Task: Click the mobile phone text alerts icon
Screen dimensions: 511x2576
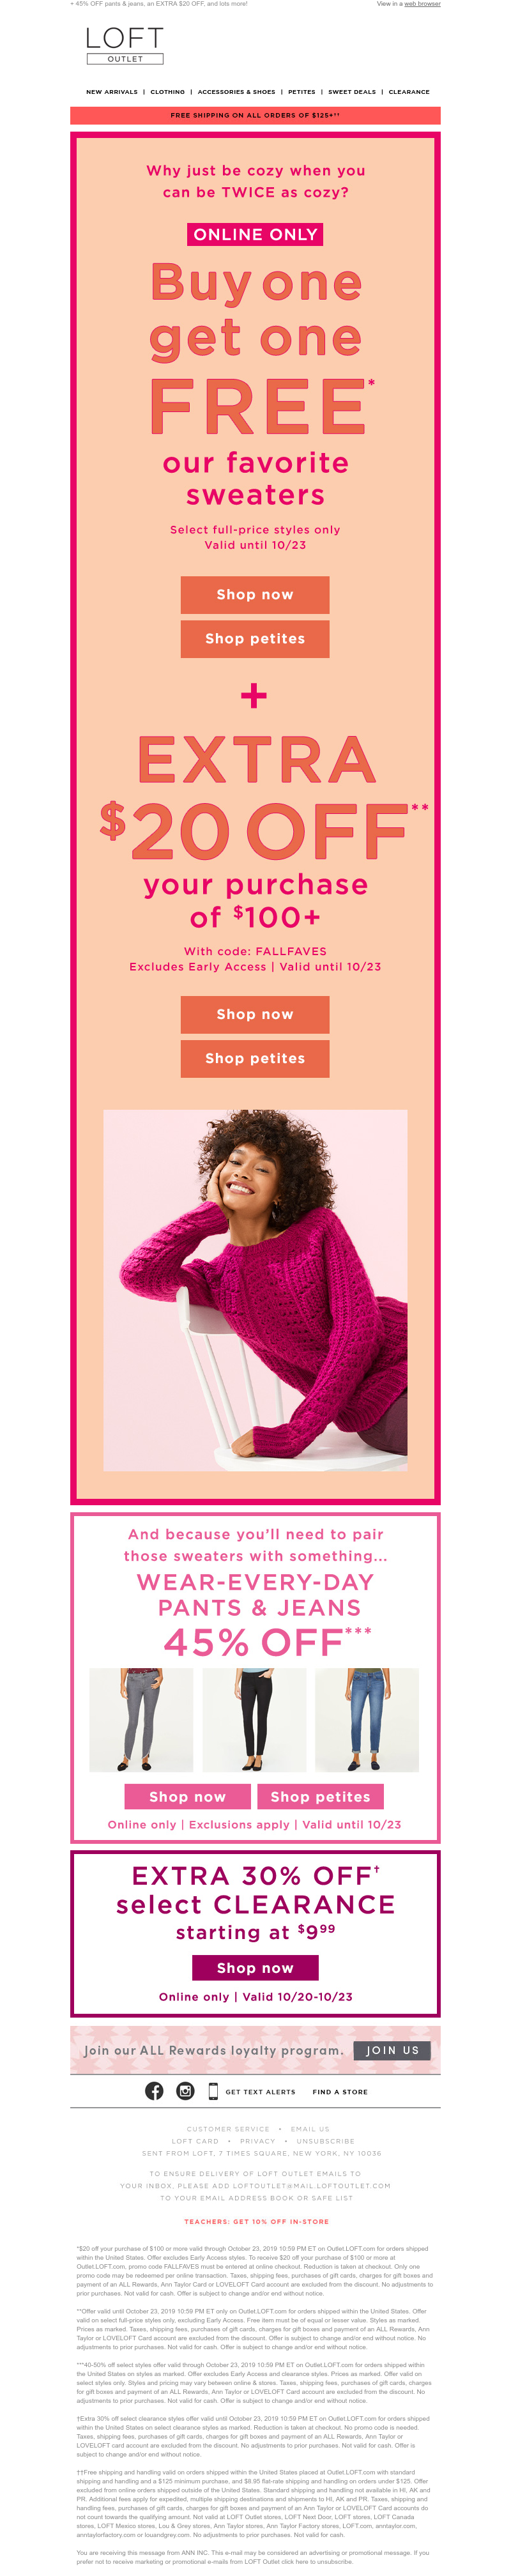Action: (x=213, y=2091)
